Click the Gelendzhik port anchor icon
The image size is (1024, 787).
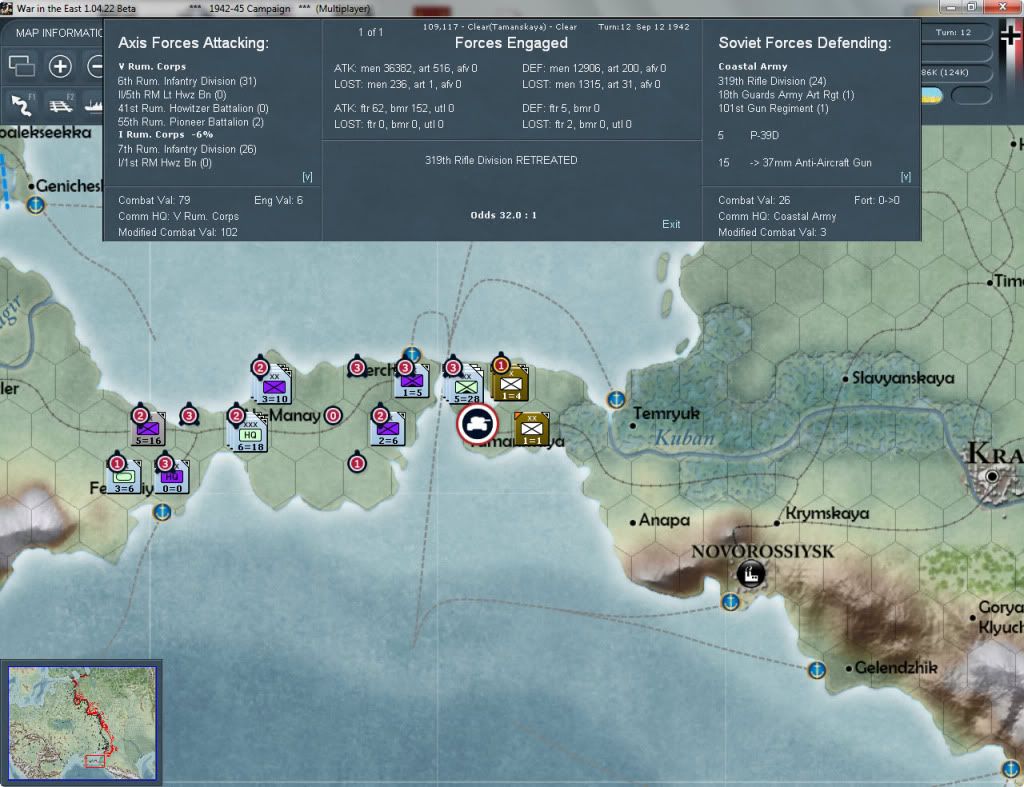pyautogui.click(x=816, y=669)
